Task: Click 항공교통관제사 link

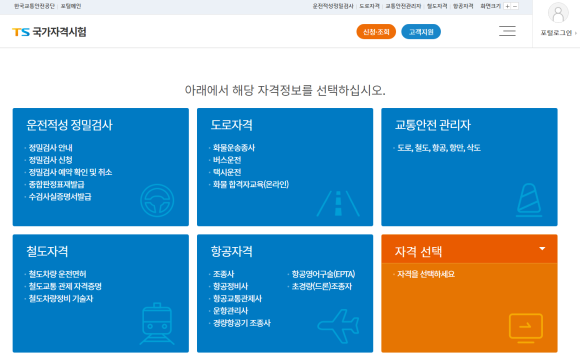Action: 237,299
